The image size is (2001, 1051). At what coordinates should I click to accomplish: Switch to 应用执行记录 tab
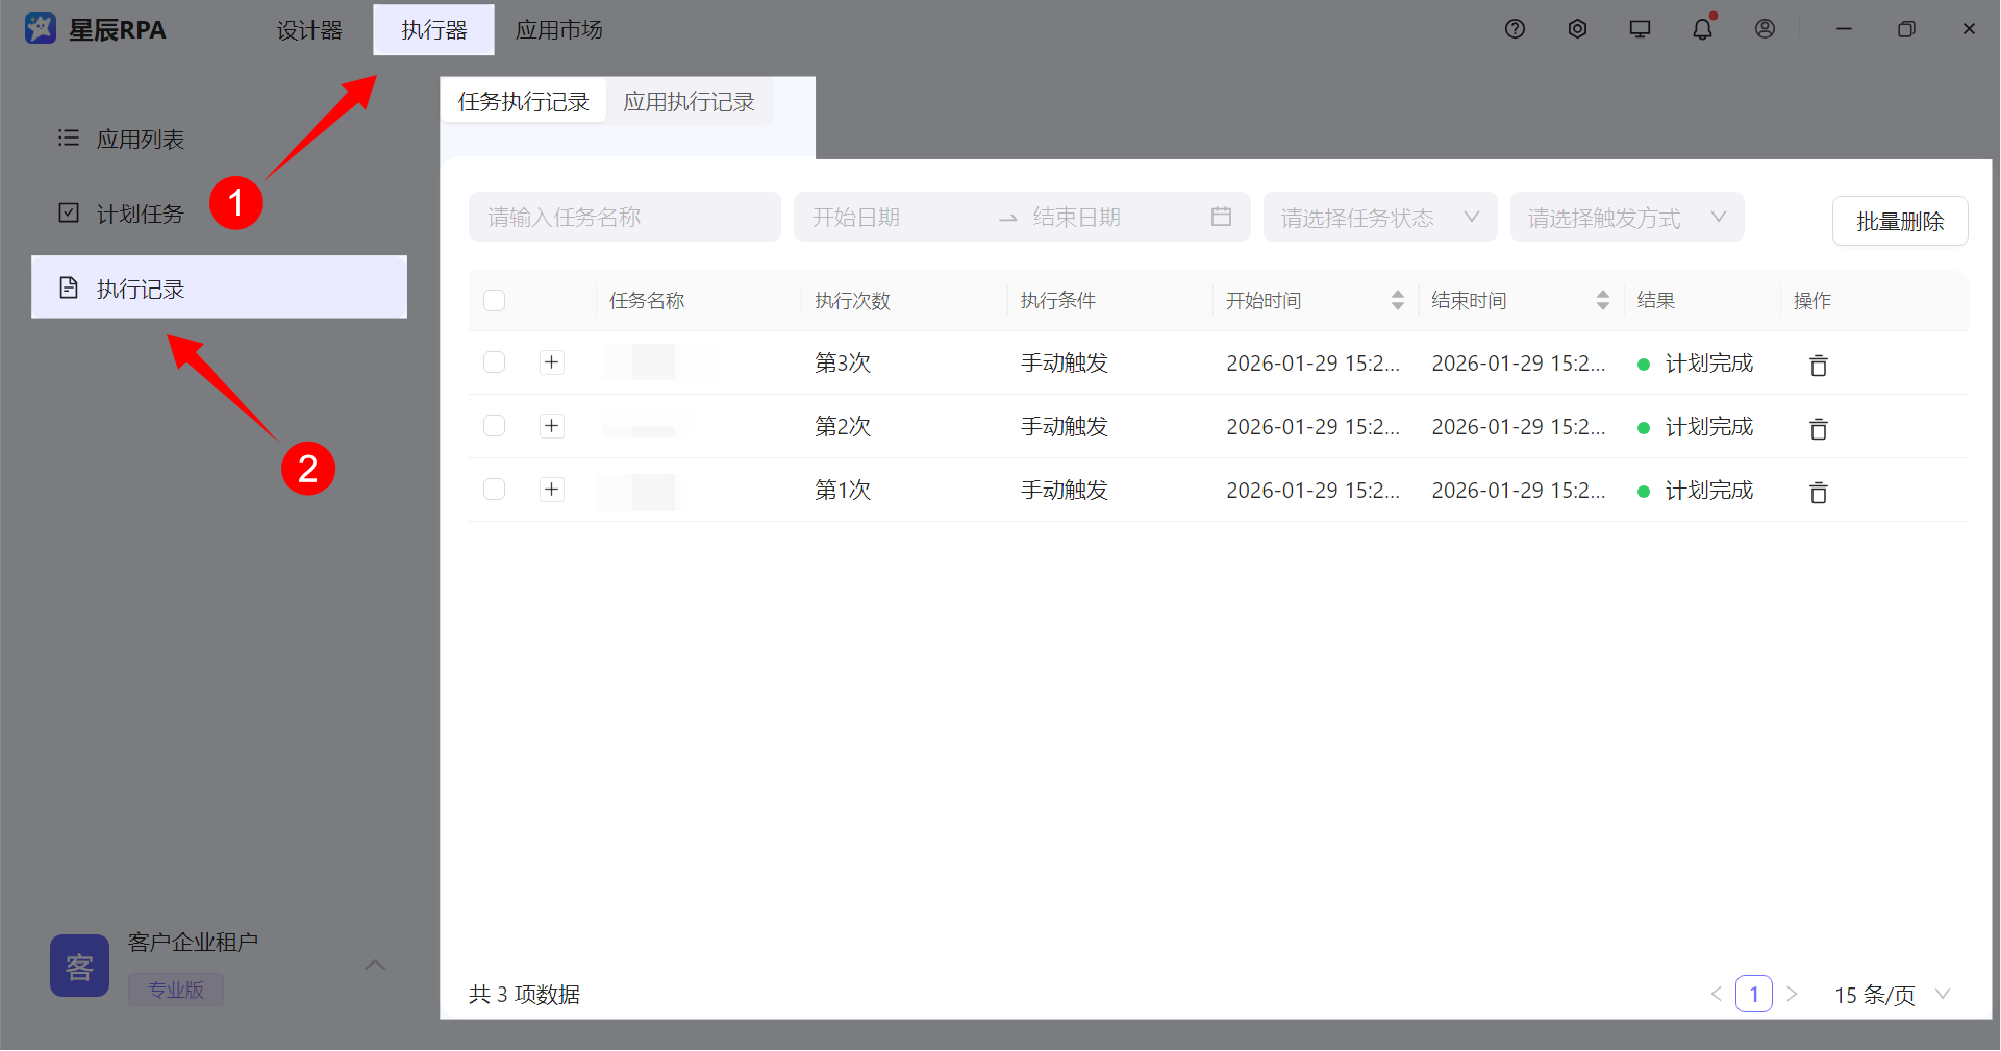689,102
